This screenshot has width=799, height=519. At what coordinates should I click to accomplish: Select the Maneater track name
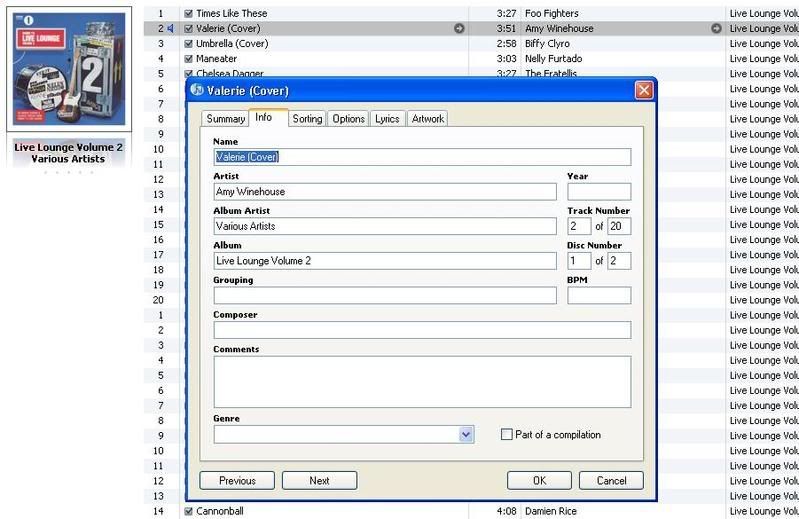pyautogui.click(x=216, y=59)
